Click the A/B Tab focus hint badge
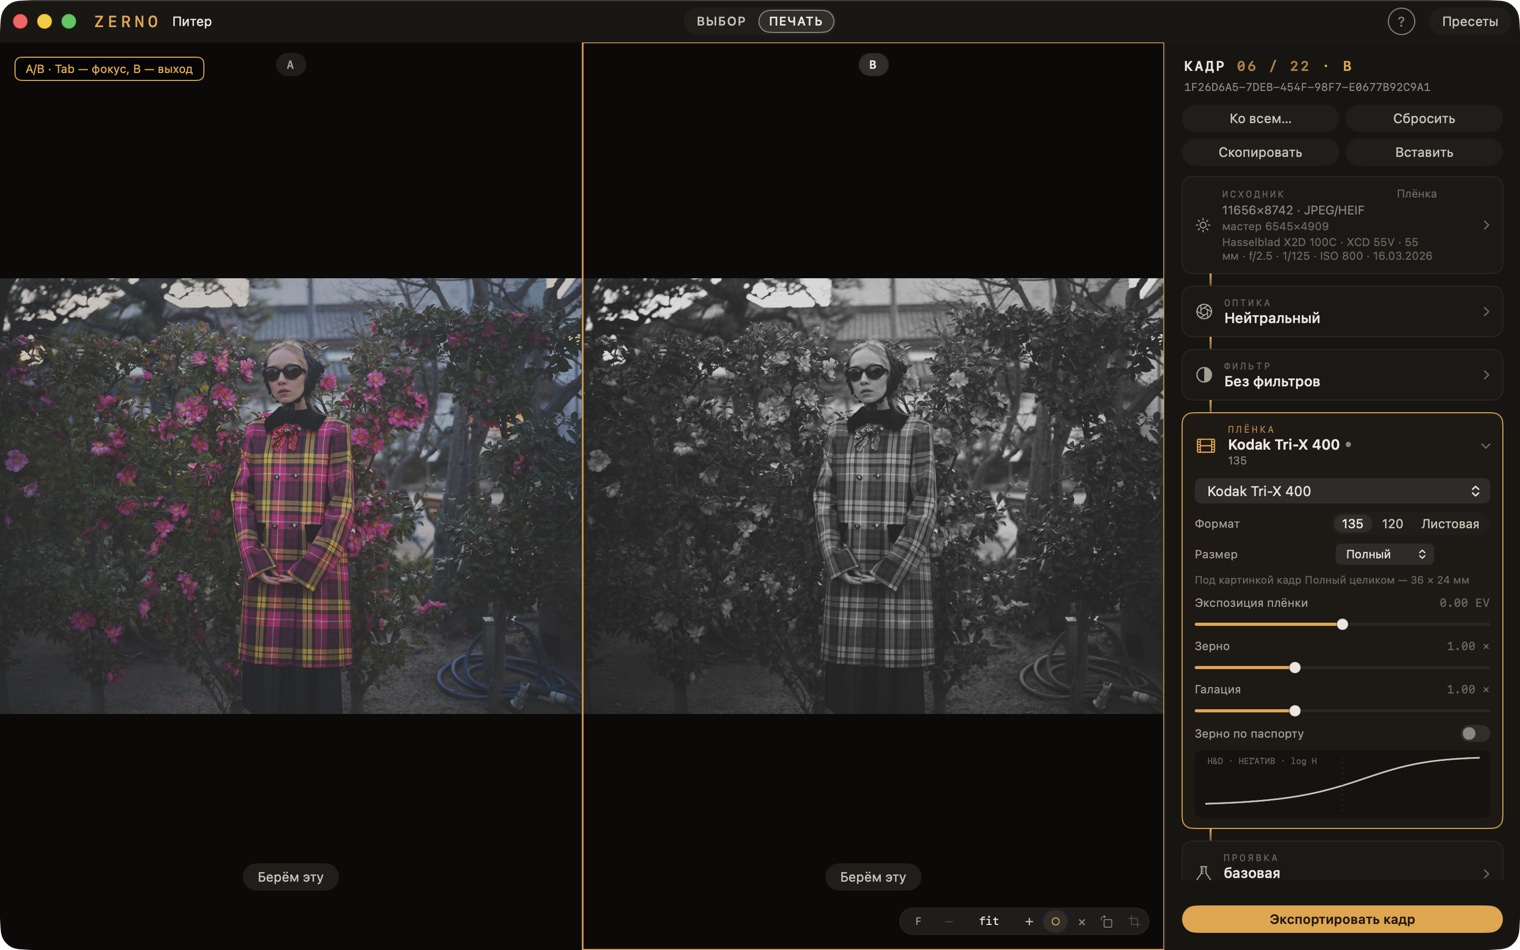The image size is (1520, 950). 109,69
